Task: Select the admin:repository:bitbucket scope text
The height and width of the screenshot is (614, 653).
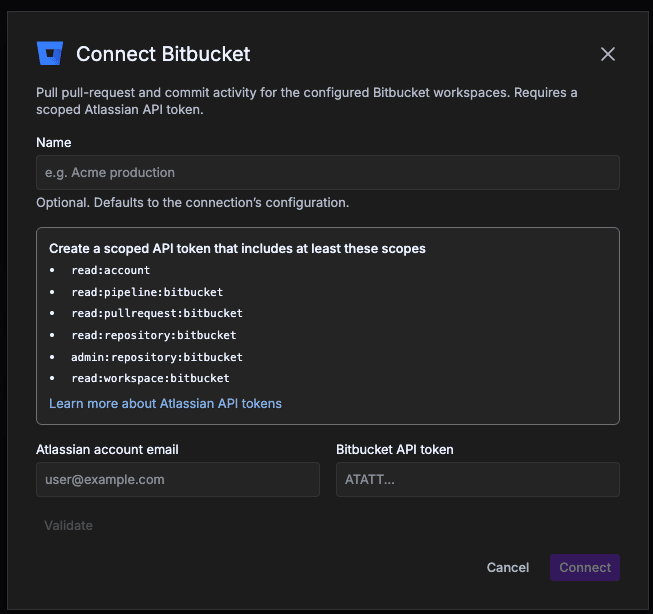Action: tap(157, 357)
